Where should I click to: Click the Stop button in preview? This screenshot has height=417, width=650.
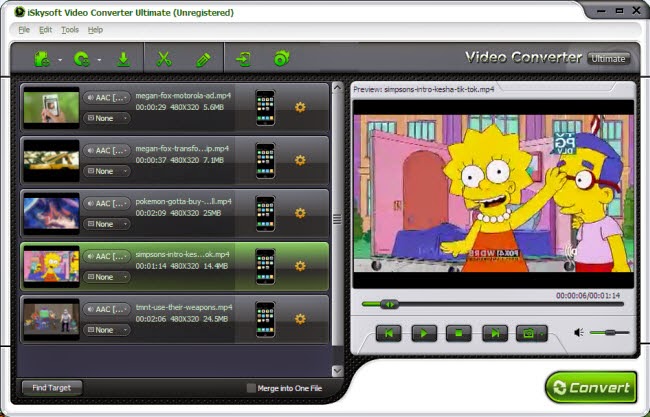[x=458, y=333]
